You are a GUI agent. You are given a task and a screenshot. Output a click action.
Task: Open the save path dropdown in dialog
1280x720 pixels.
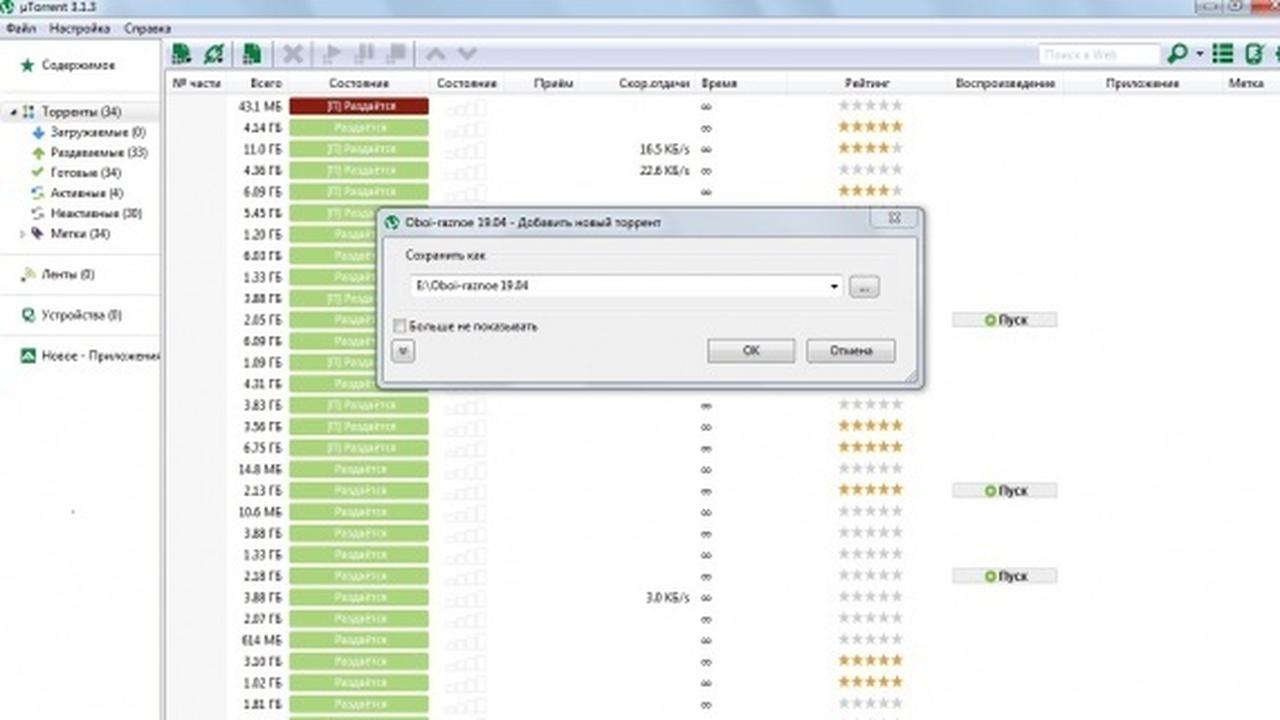point(834,287)
